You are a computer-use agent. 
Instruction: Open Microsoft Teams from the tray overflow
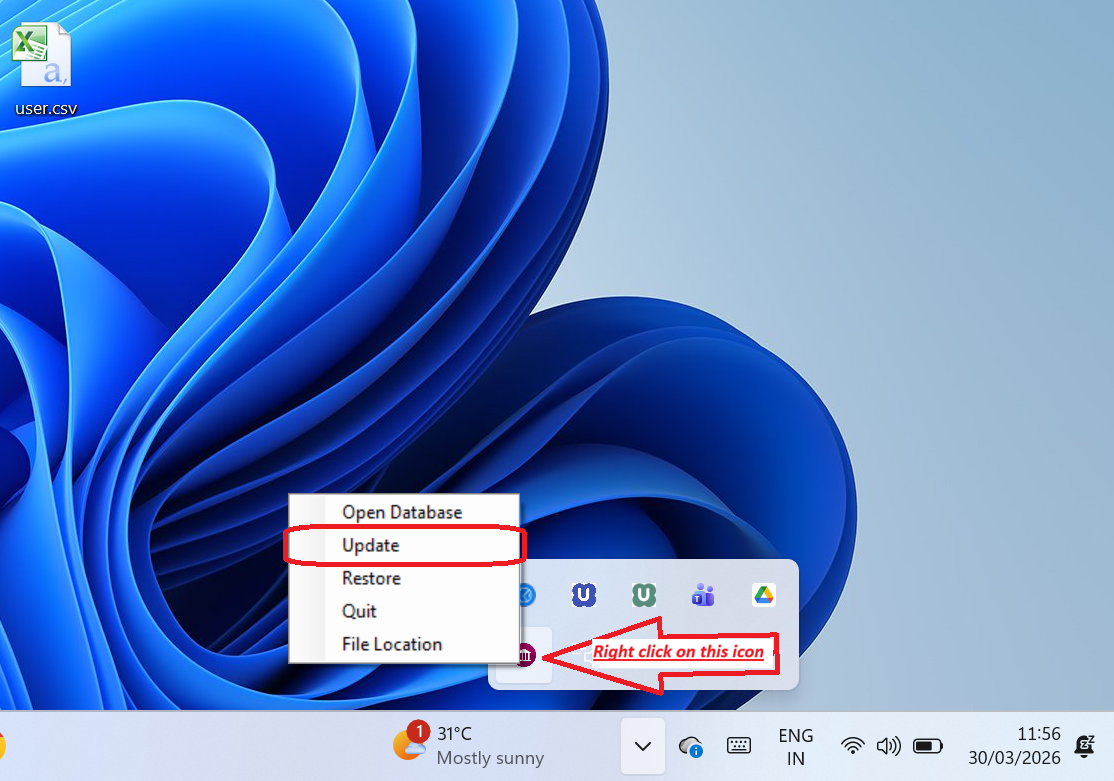point(703,595)
